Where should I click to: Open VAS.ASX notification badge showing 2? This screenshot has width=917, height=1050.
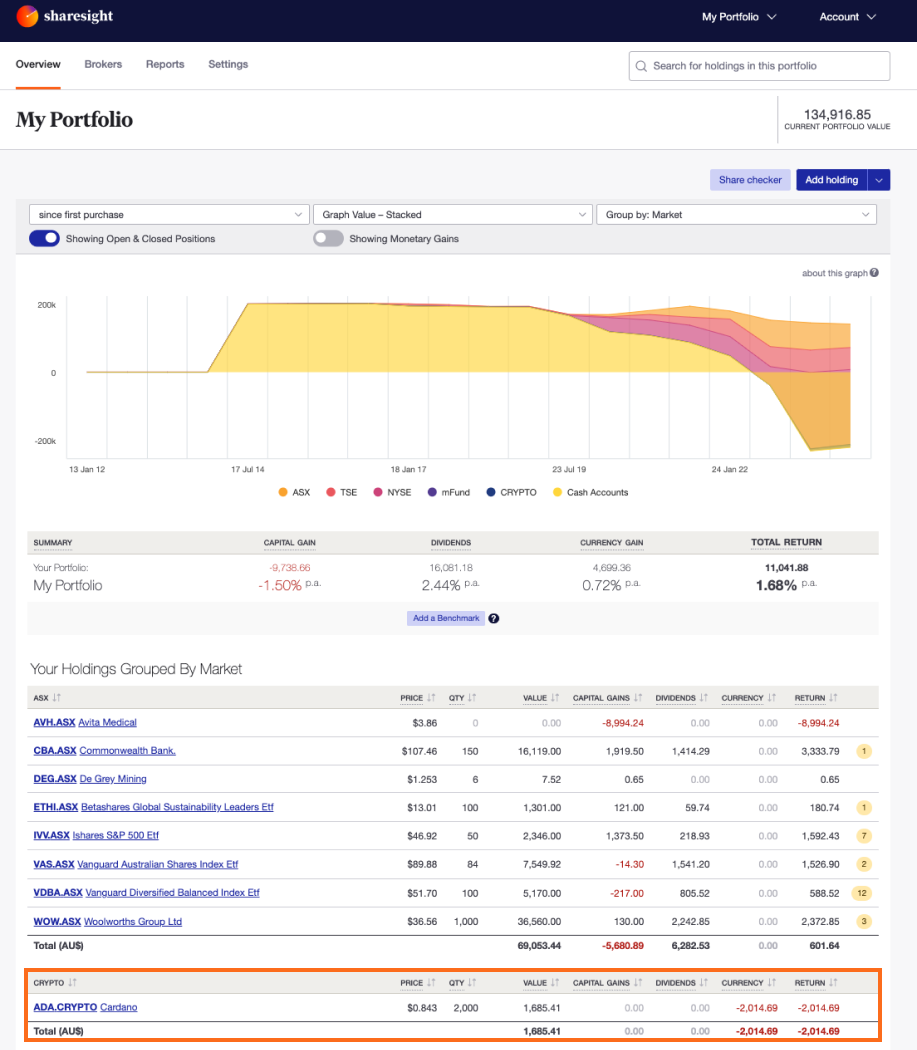[x=864, y=864]
